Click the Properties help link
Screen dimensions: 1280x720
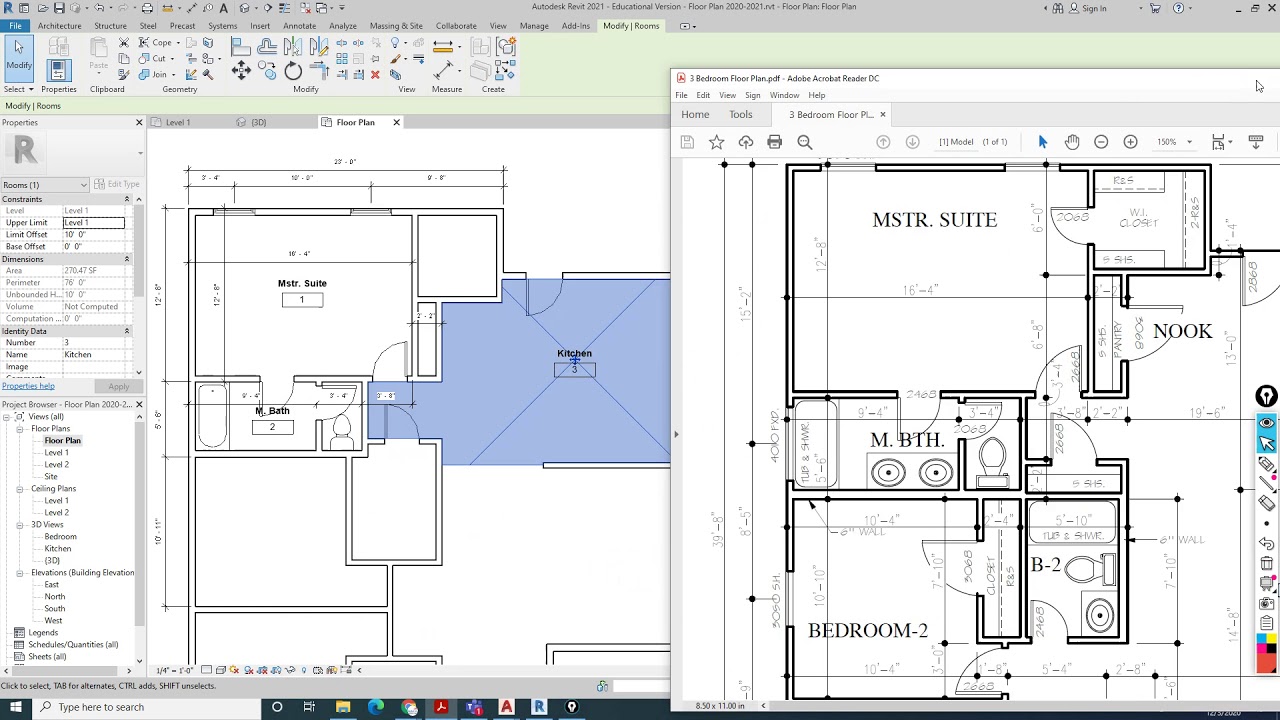28,386
